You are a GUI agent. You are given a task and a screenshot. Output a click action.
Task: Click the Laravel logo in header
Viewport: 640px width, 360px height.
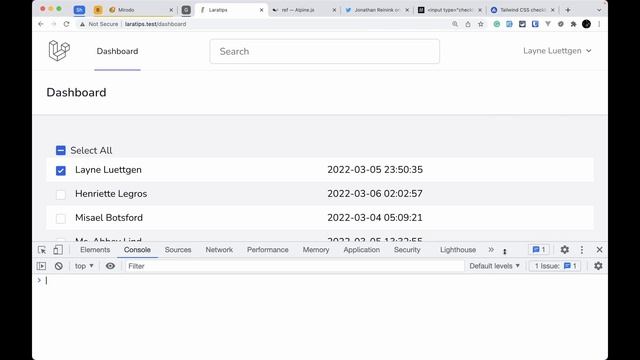[59, 51]
